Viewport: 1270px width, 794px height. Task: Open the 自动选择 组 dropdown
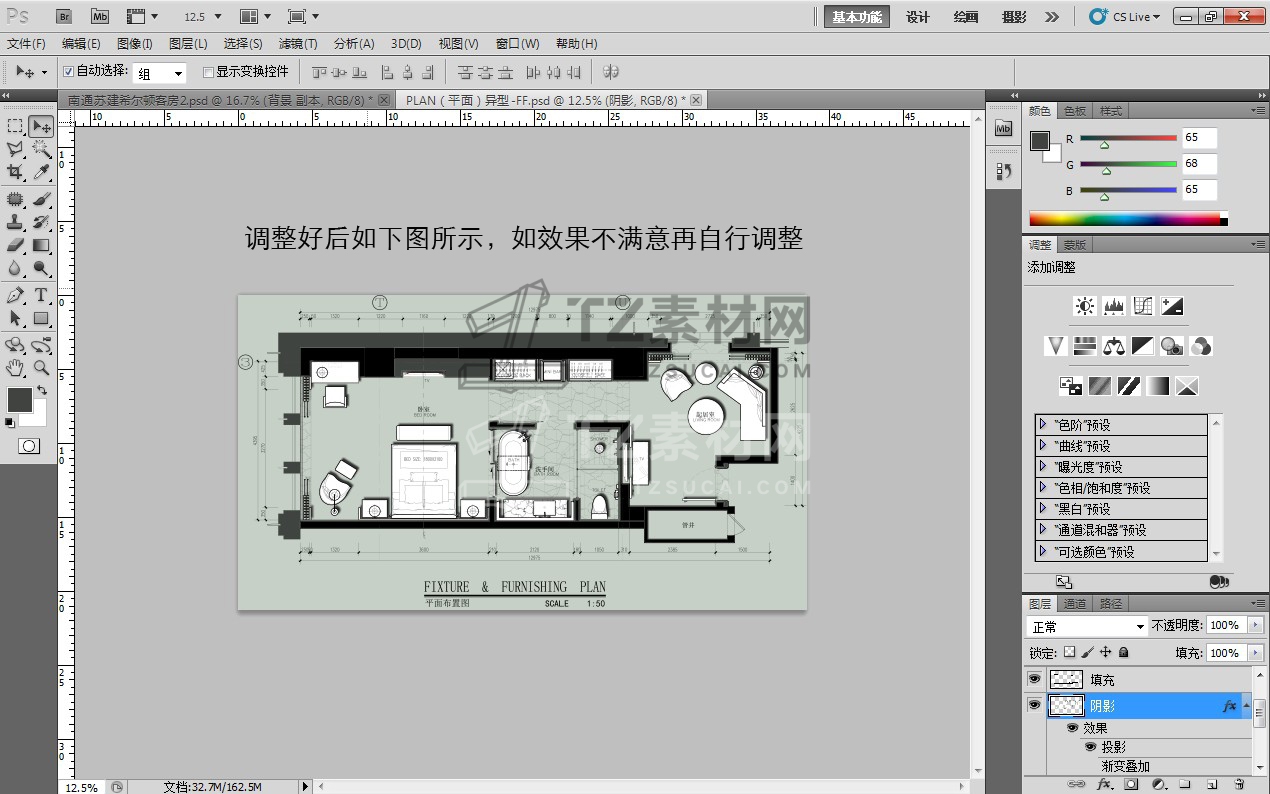click(x=160, y=73)
